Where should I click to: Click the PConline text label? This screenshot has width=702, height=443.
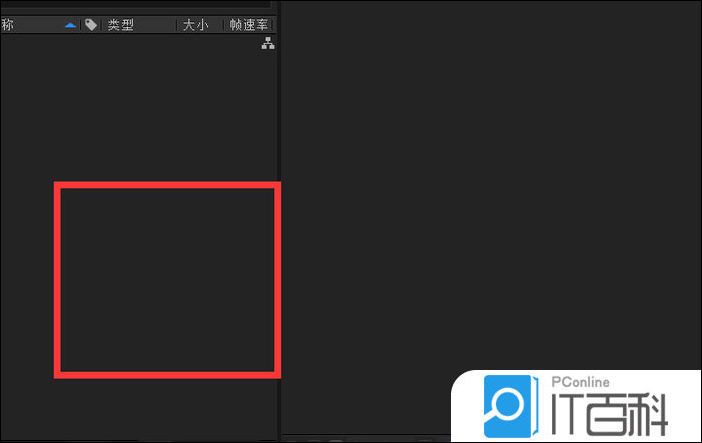click(x=580, y=382)
